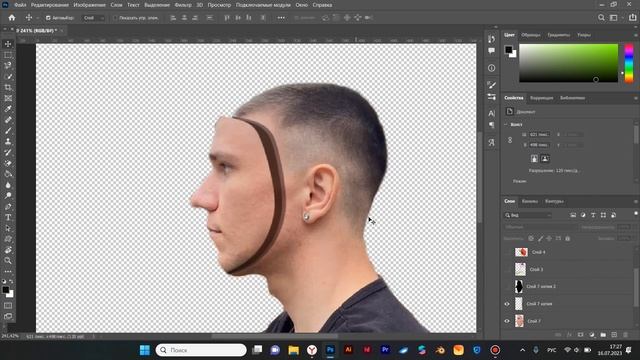
Task: Hide the Слой 7 layer
Action: [507, 321]
